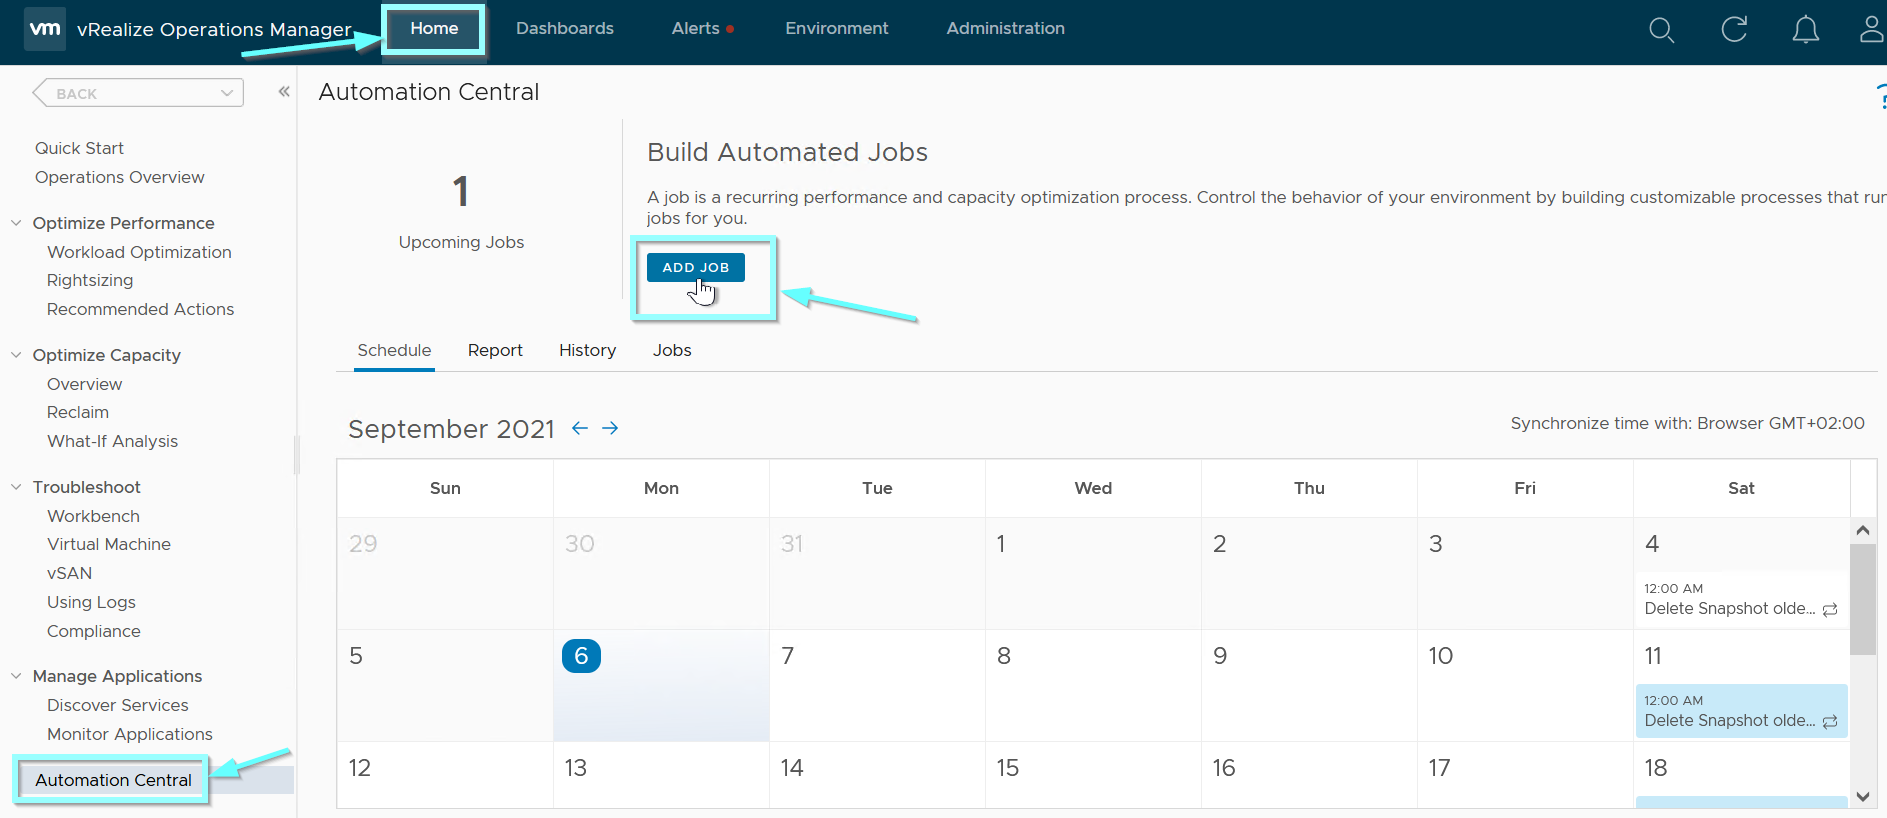Open the Delete Snapshot job on September 11
This screenshot has width=1887, height=818.
click(1741, 711)
